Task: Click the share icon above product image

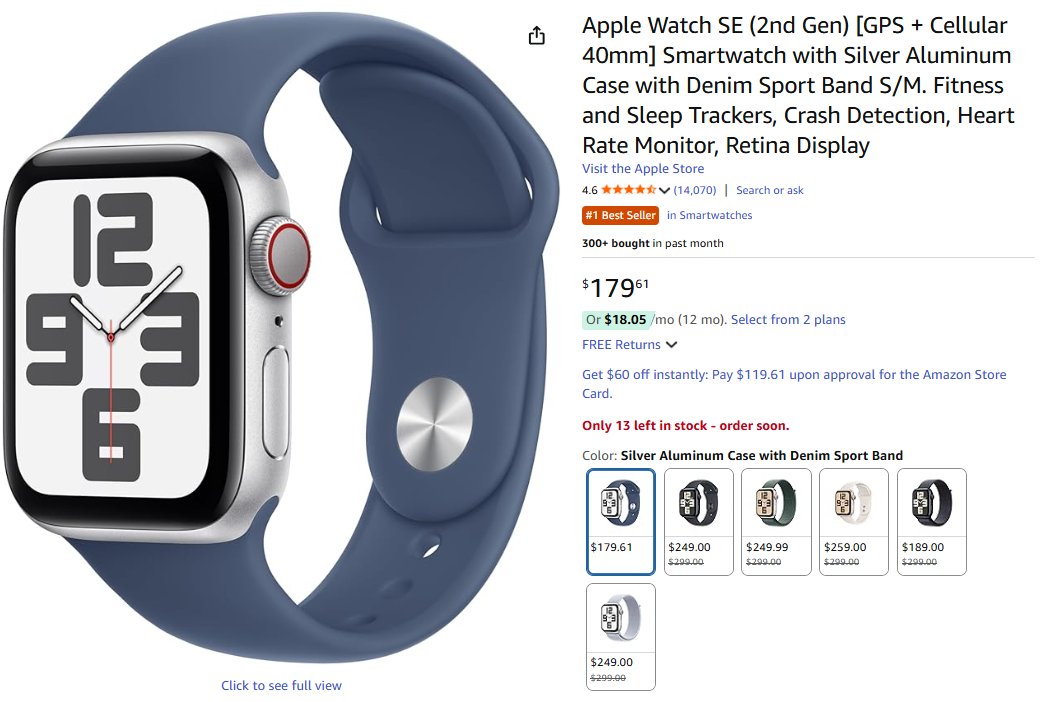Action: coord(536,36)
